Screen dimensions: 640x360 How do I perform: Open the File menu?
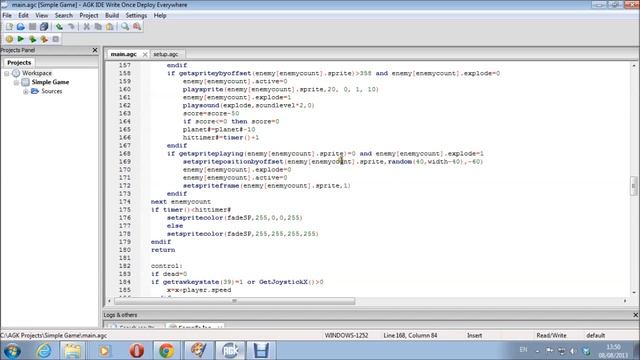7,15
